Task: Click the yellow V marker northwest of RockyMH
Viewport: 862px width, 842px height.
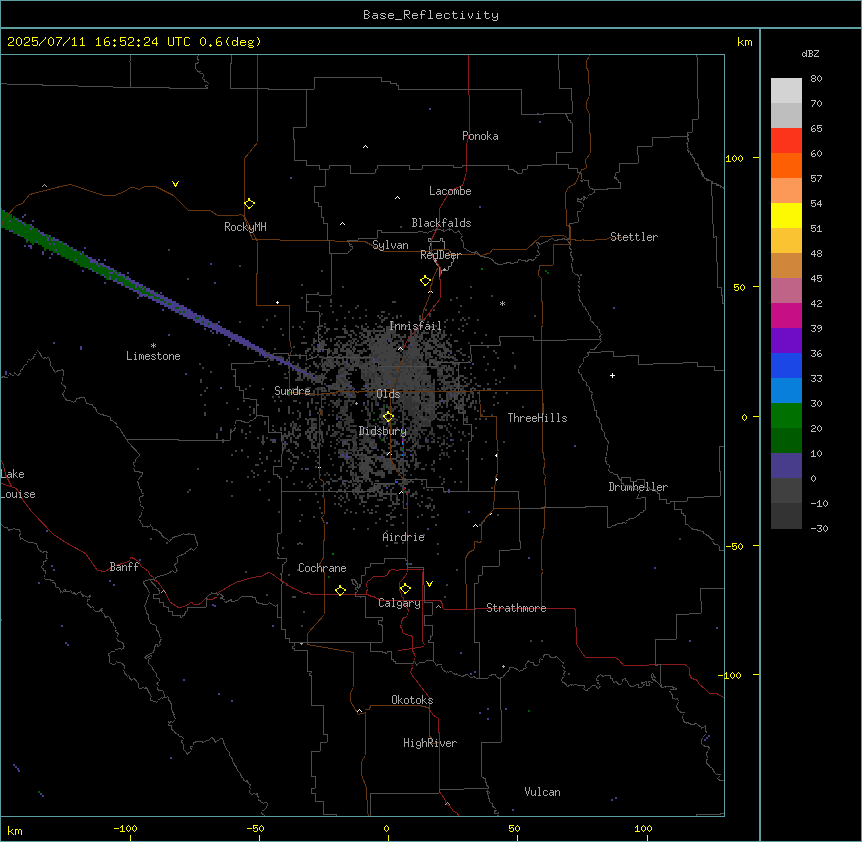Action: point(175,184)
